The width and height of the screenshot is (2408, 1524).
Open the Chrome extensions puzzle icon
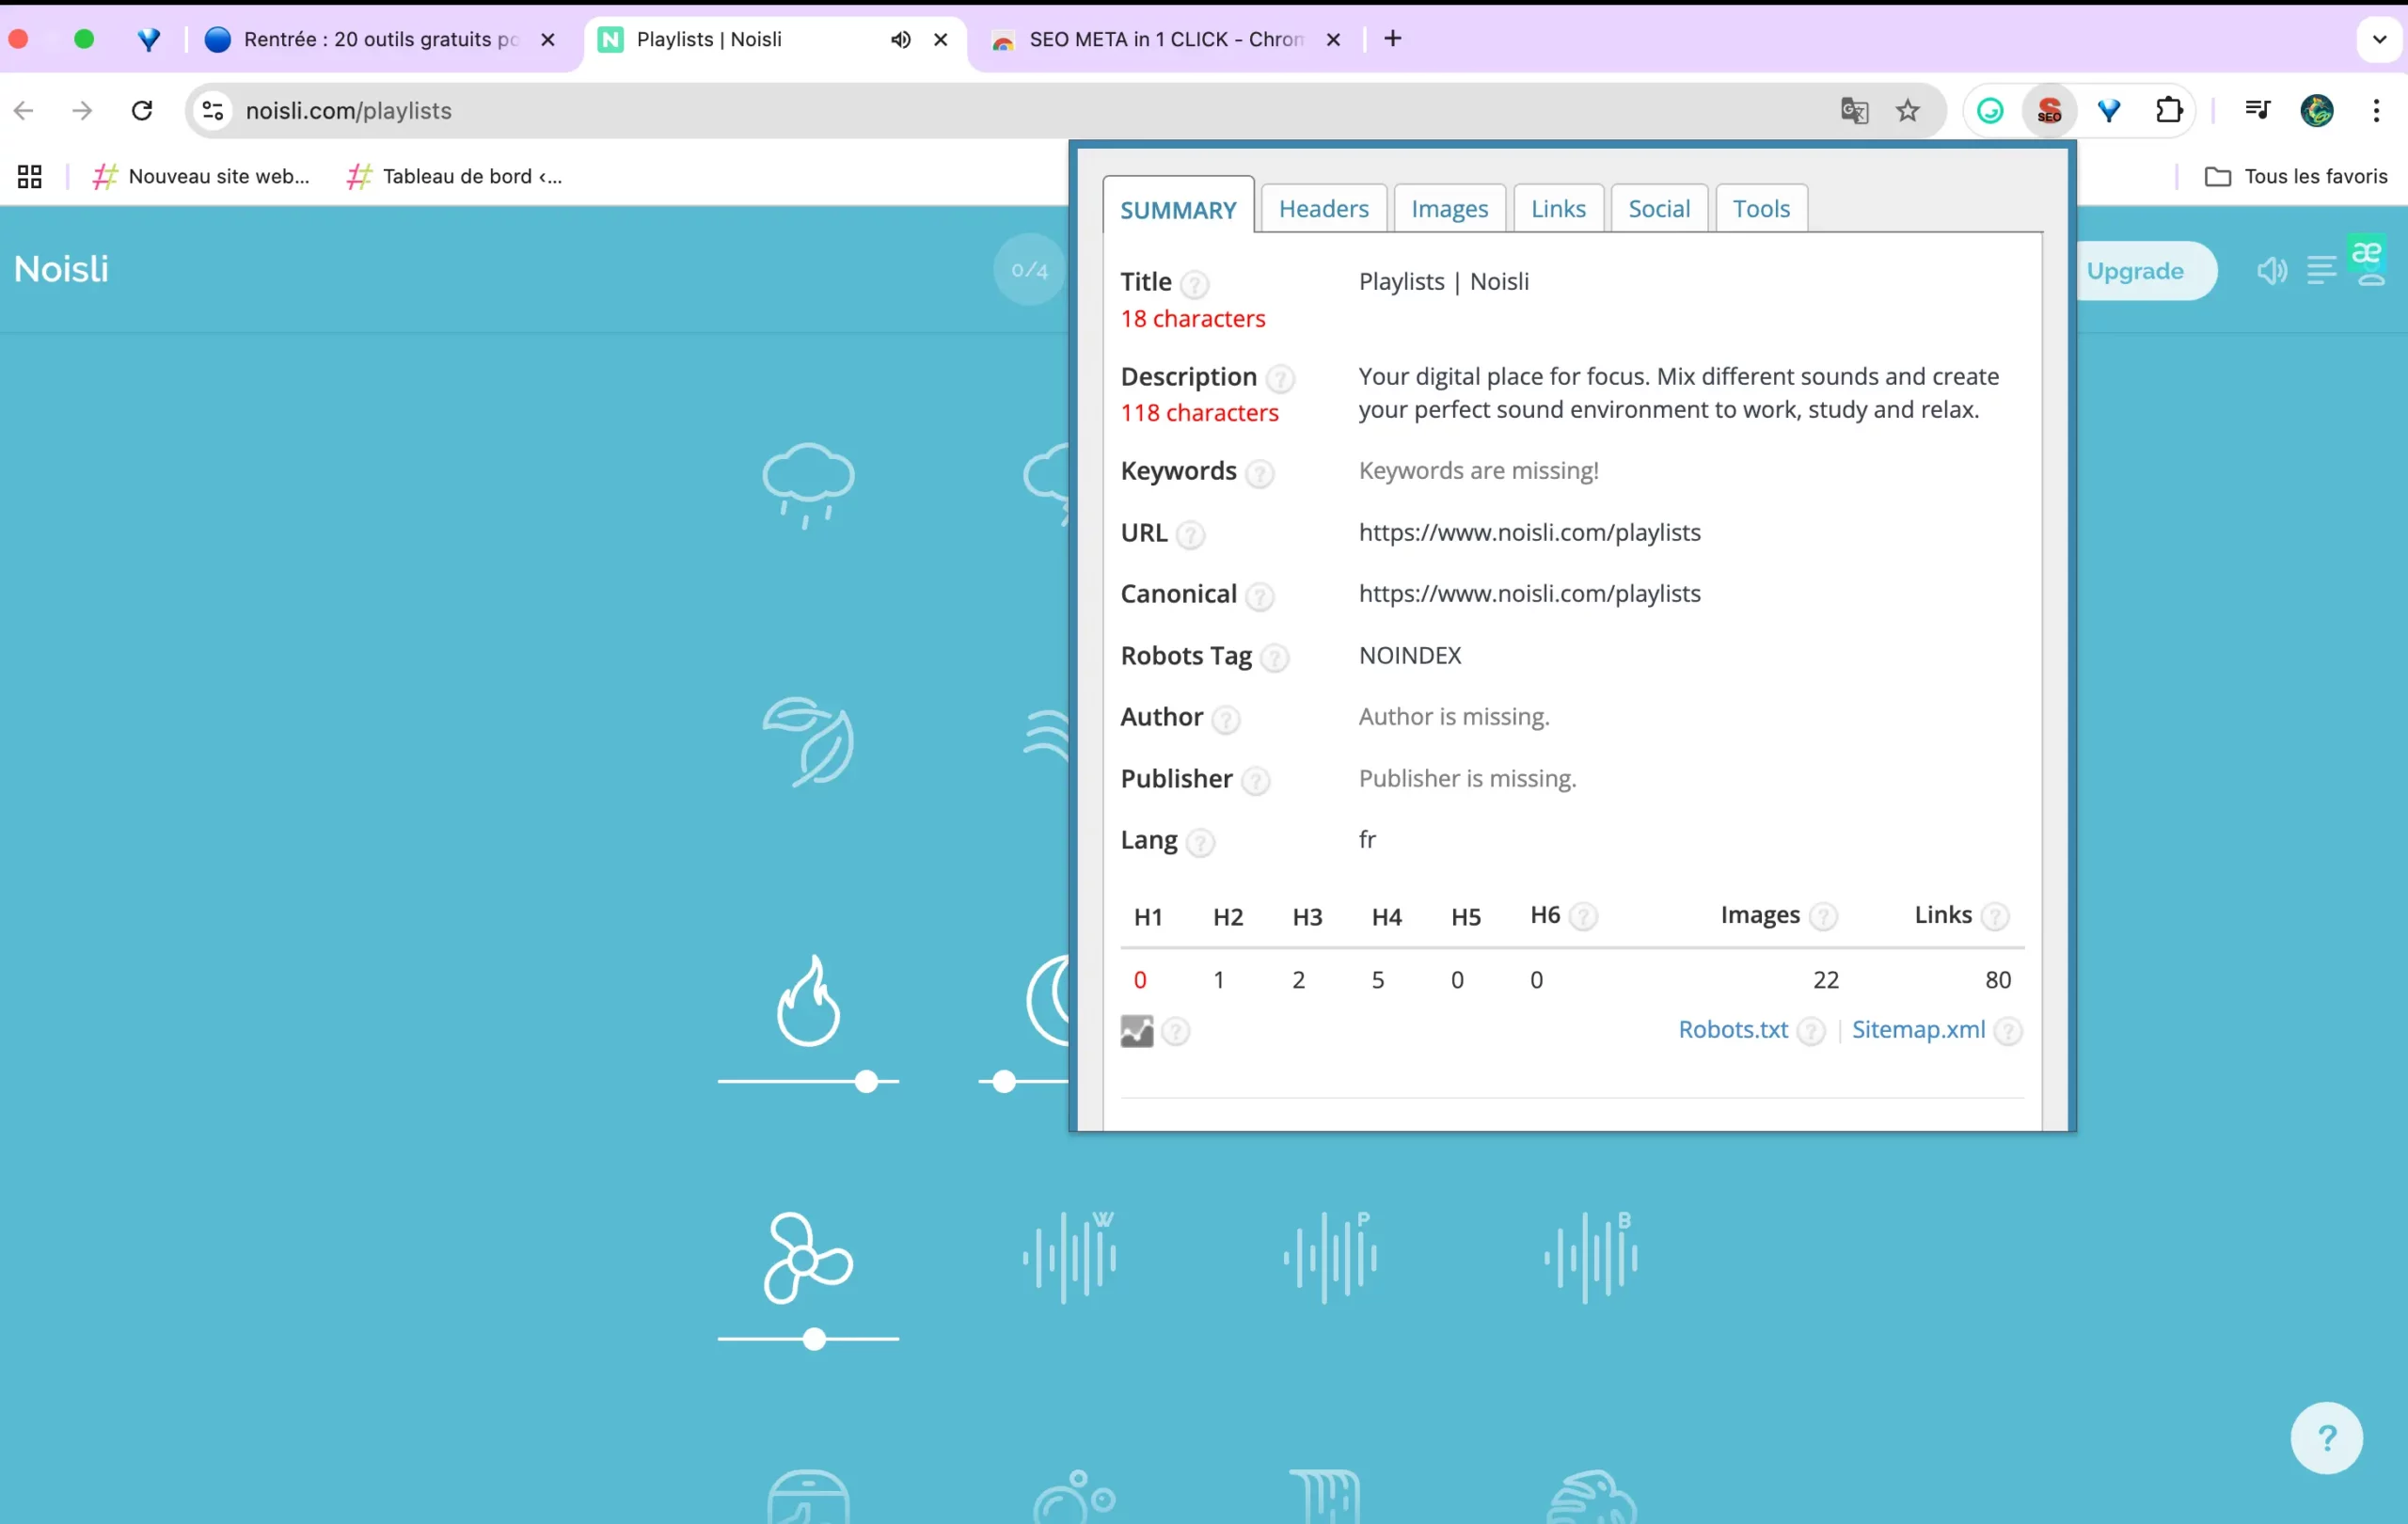pyautogui.click(x=2168, y=111)
